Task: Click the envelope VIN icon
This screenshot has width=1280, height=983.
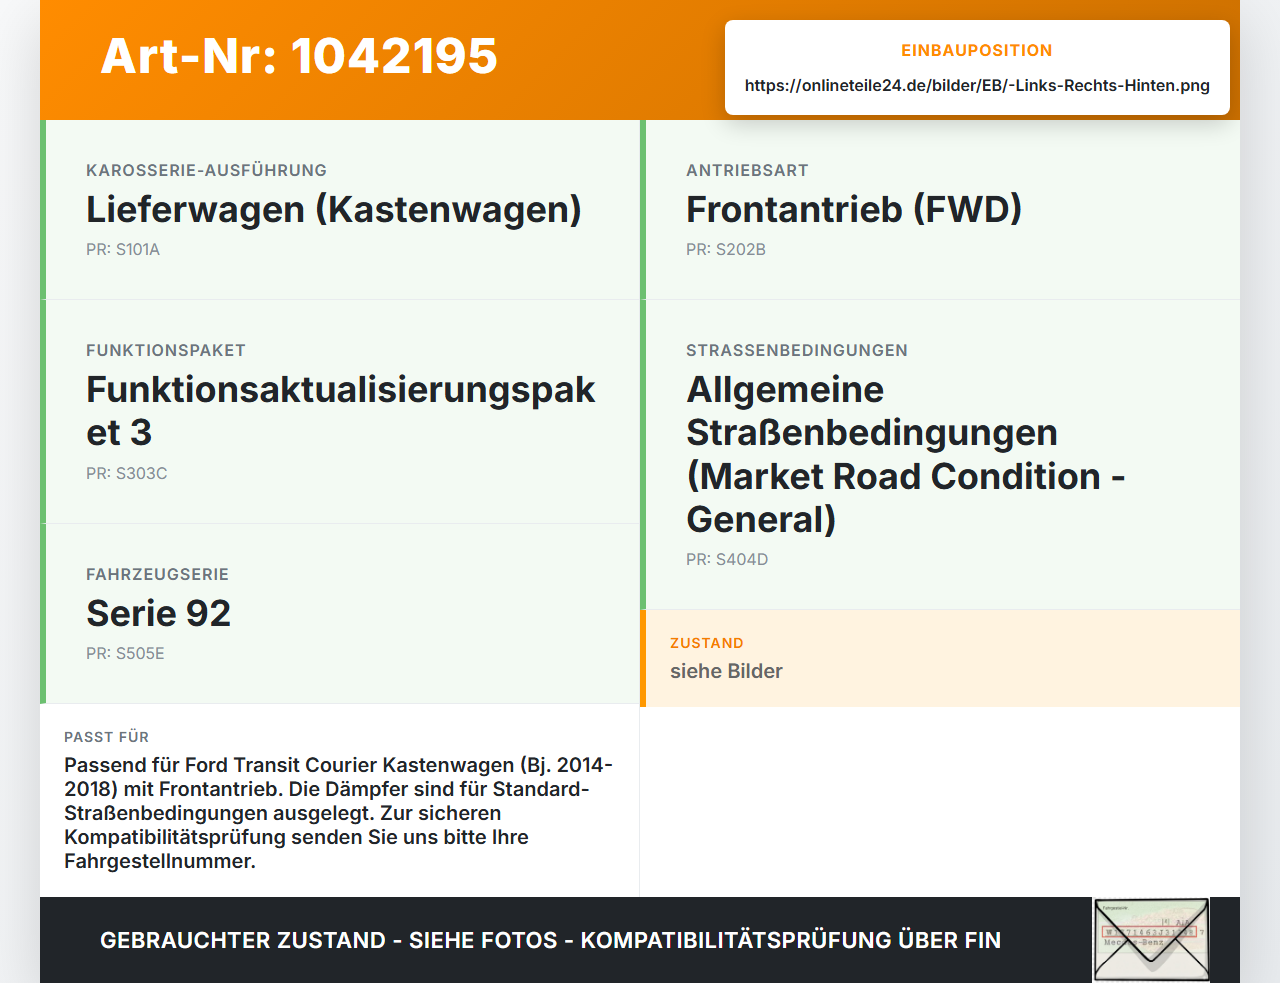Action: click(1151, 939)
